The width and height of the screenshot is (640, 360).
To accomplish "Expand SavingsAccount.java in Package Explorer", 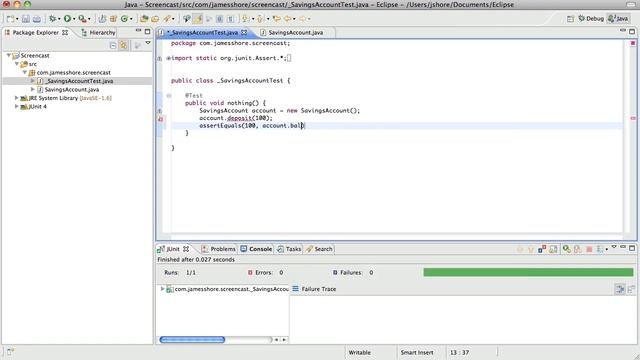I will pos(33,89).
